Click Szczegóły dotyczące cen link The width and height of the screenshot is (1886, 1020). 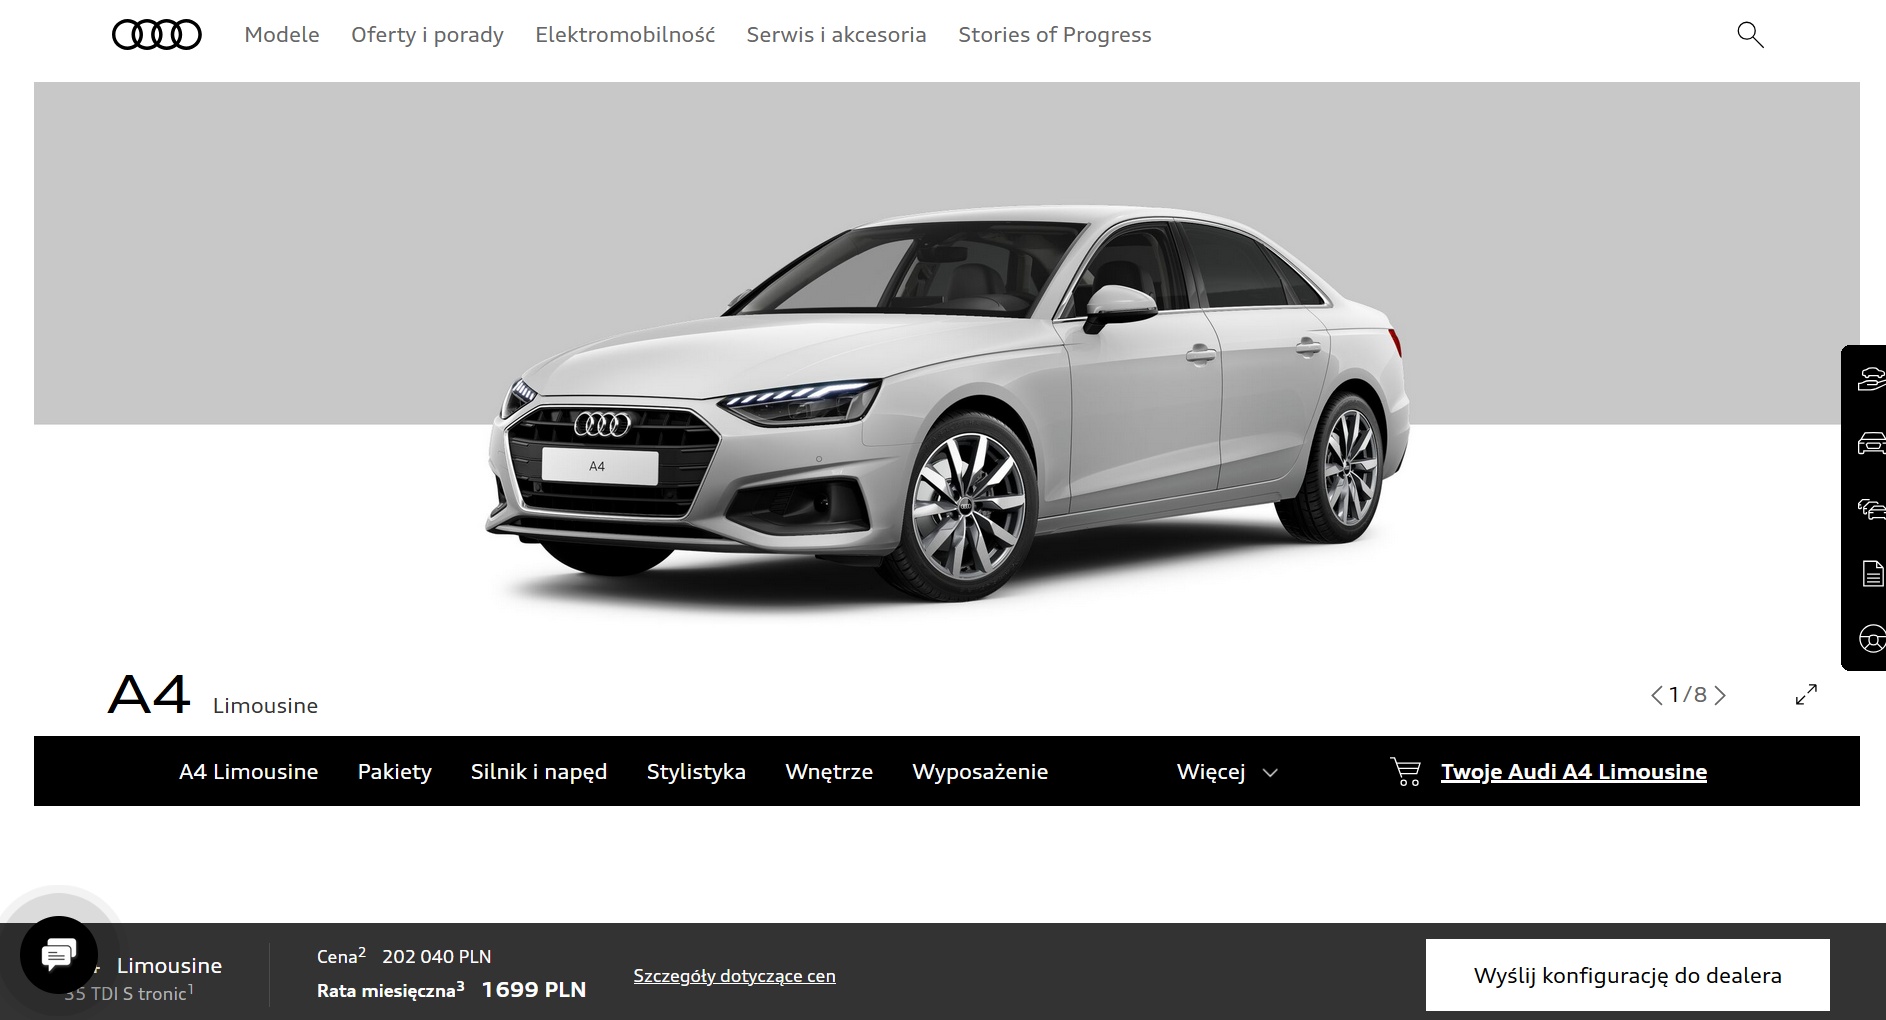click(x=734, y=976)
